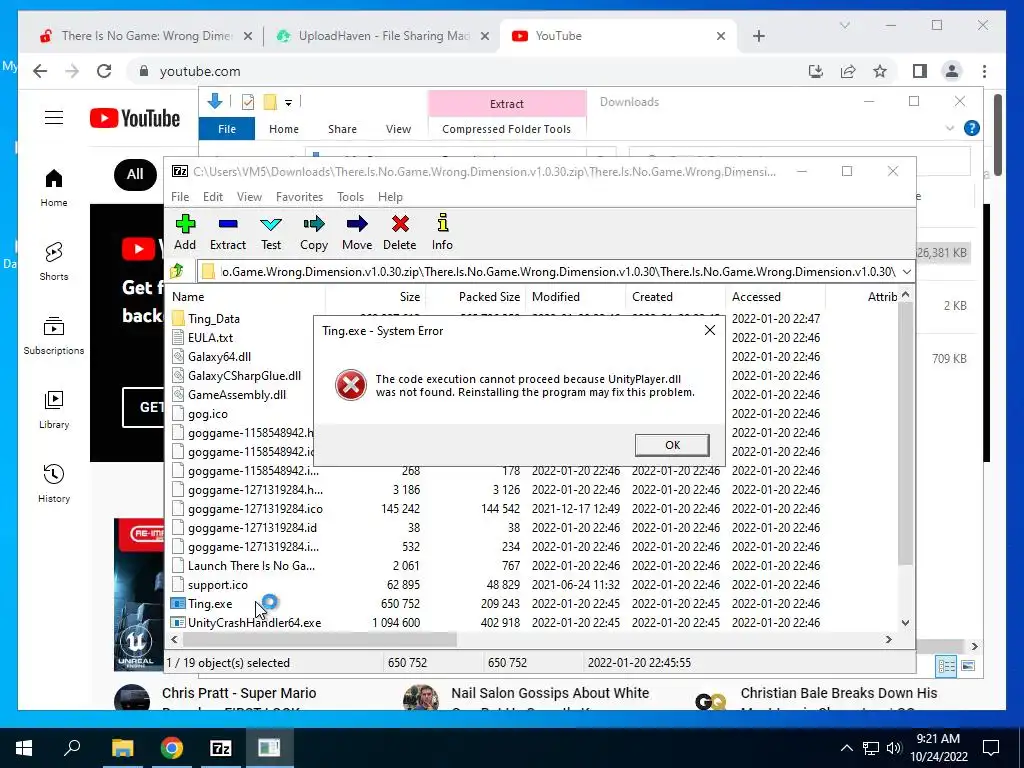Select the Galaxy64.dll file
The width and height of the screenshot is (1024, 768).
pyautogui.click(x=219, y=357)
